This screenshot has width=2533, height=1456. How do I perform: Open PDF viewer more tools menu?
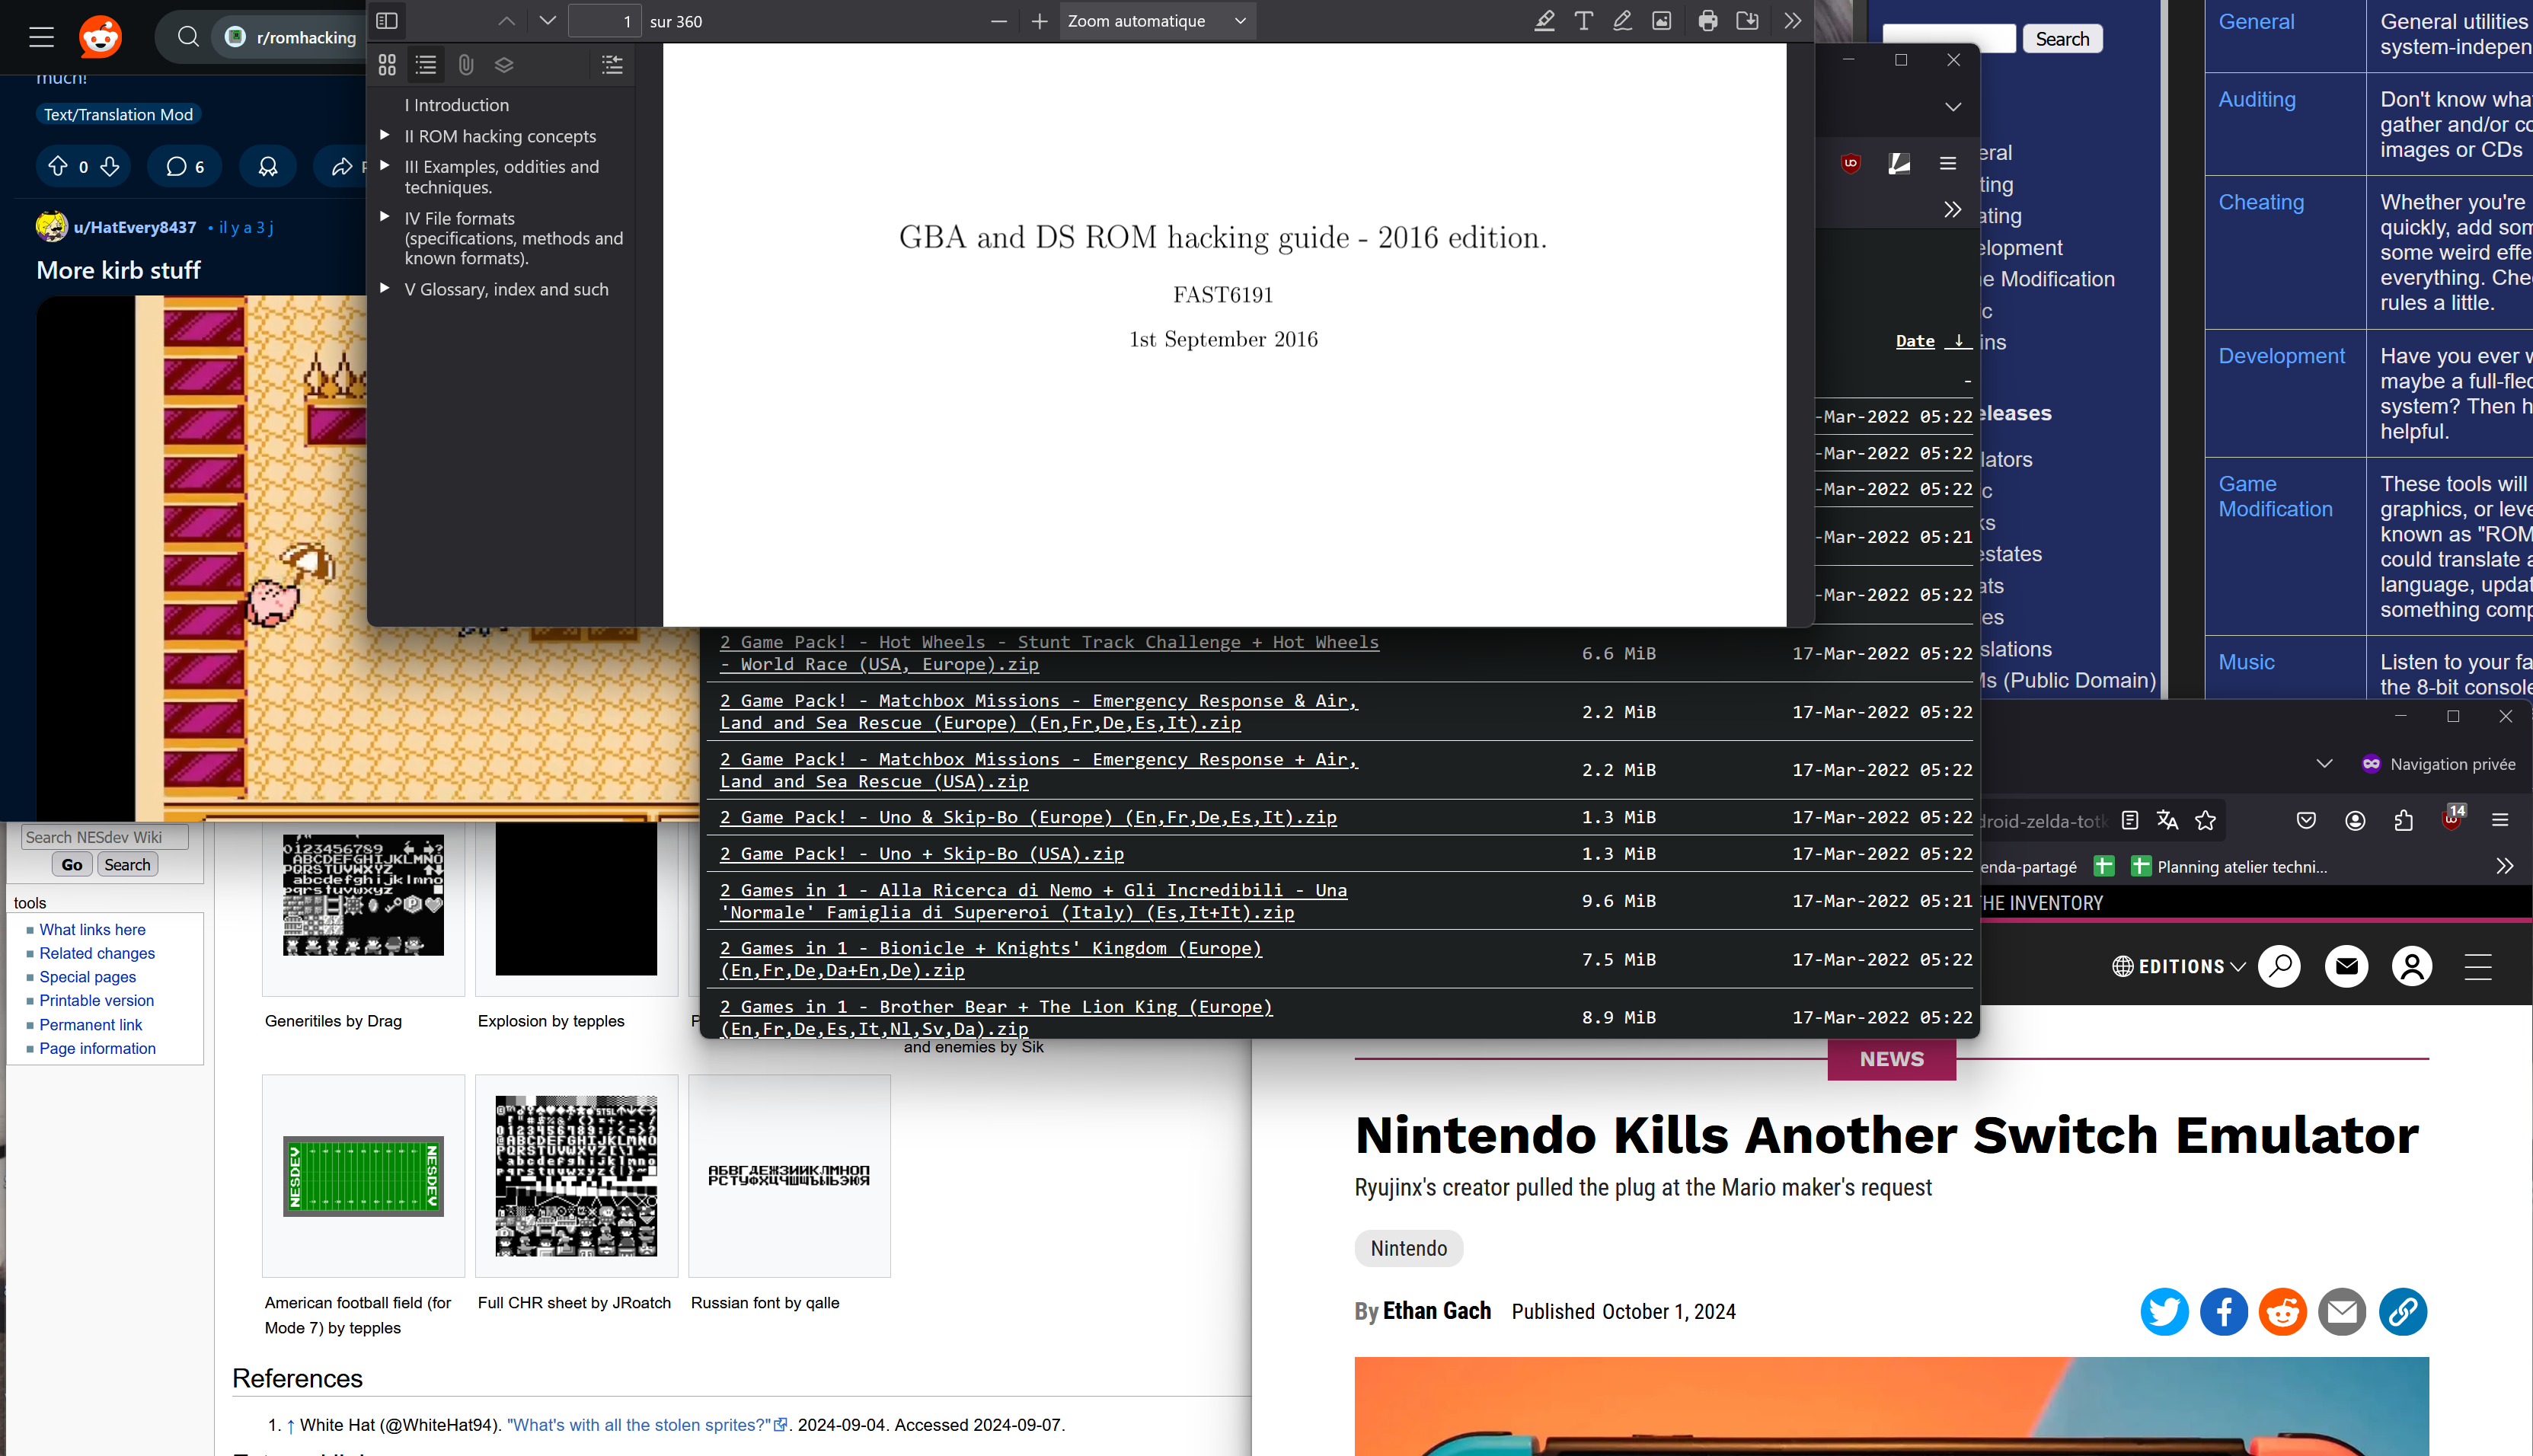coord(1792,21)
